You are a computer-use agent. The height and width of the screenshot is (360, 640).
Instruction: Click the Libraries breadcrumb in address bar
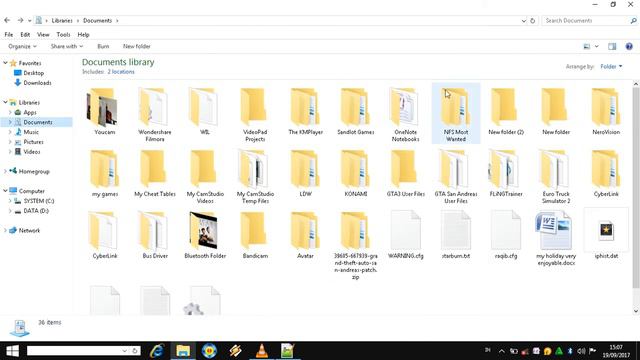[x=62, y=21]
